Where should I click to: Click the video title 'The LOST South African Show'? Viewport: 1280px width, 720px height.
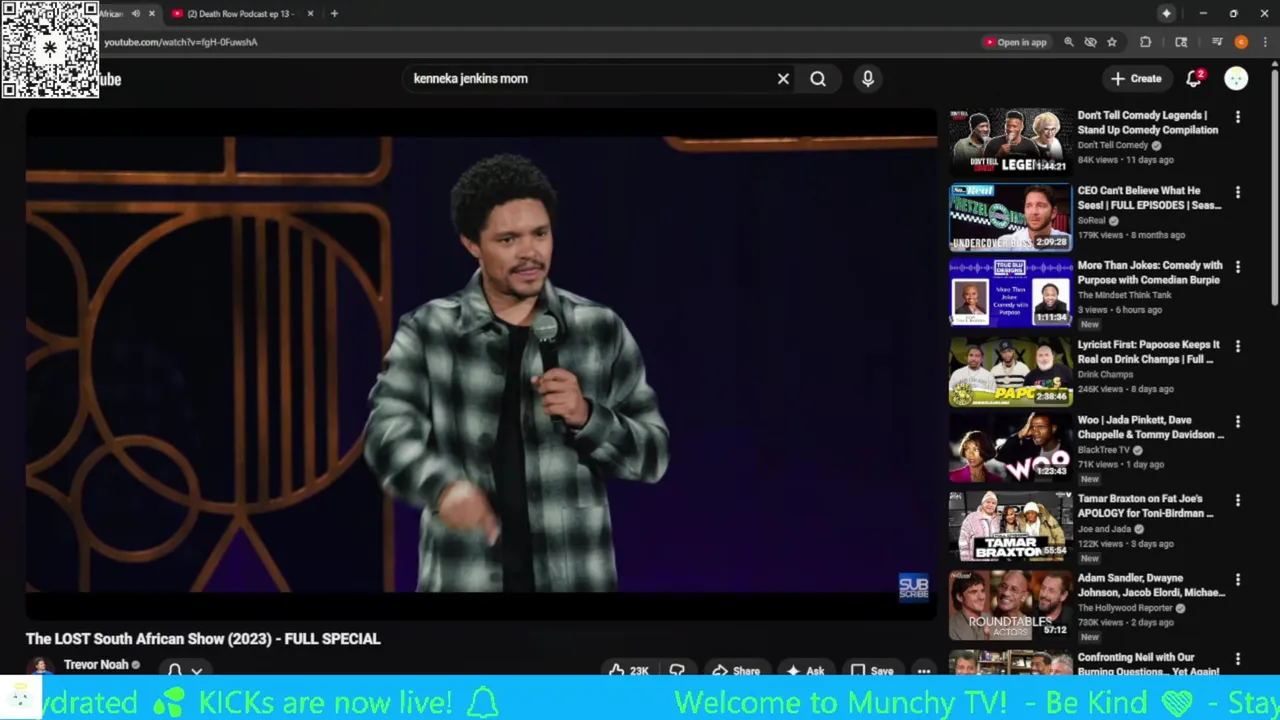tap(203, 639)
